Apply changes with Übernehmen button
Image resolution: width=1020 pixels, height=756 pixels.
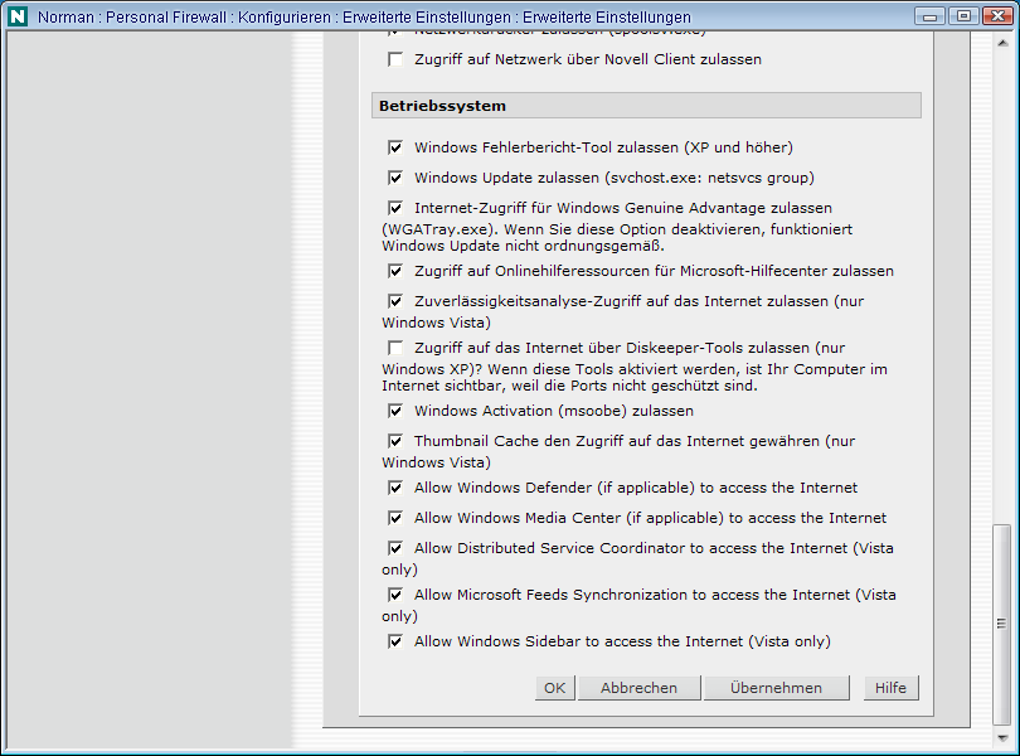776,688
